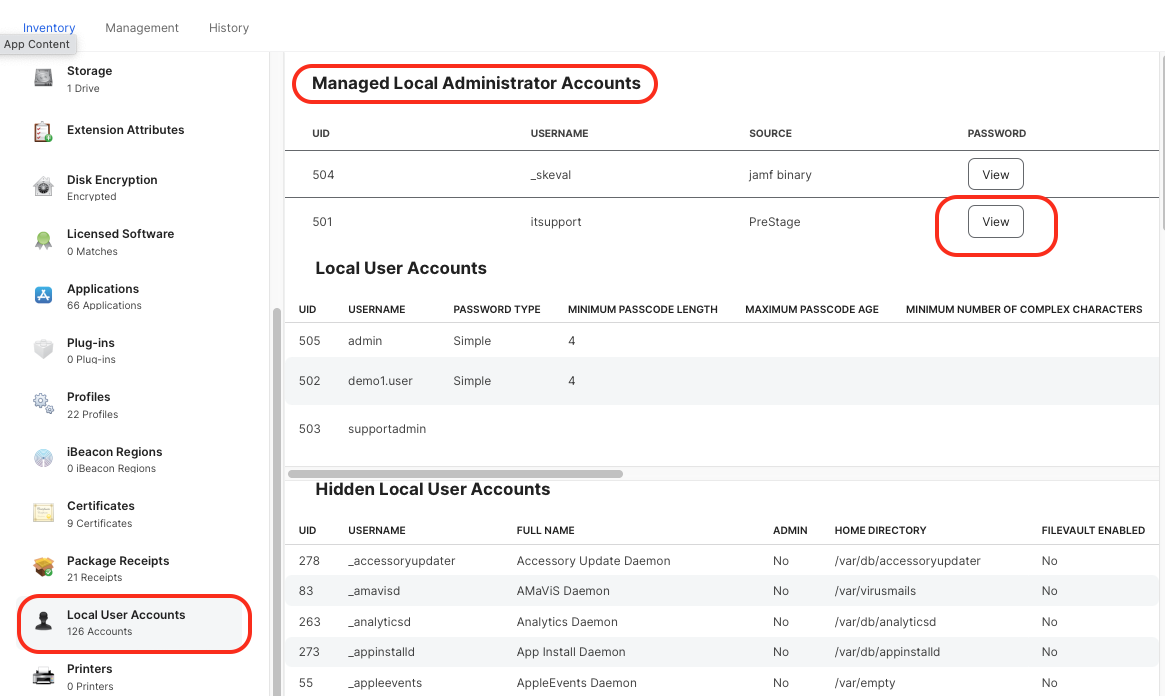The width and height of the screenshot is (1165, 696).
Task: Click UID 504 cell
Action: (323, 175)
